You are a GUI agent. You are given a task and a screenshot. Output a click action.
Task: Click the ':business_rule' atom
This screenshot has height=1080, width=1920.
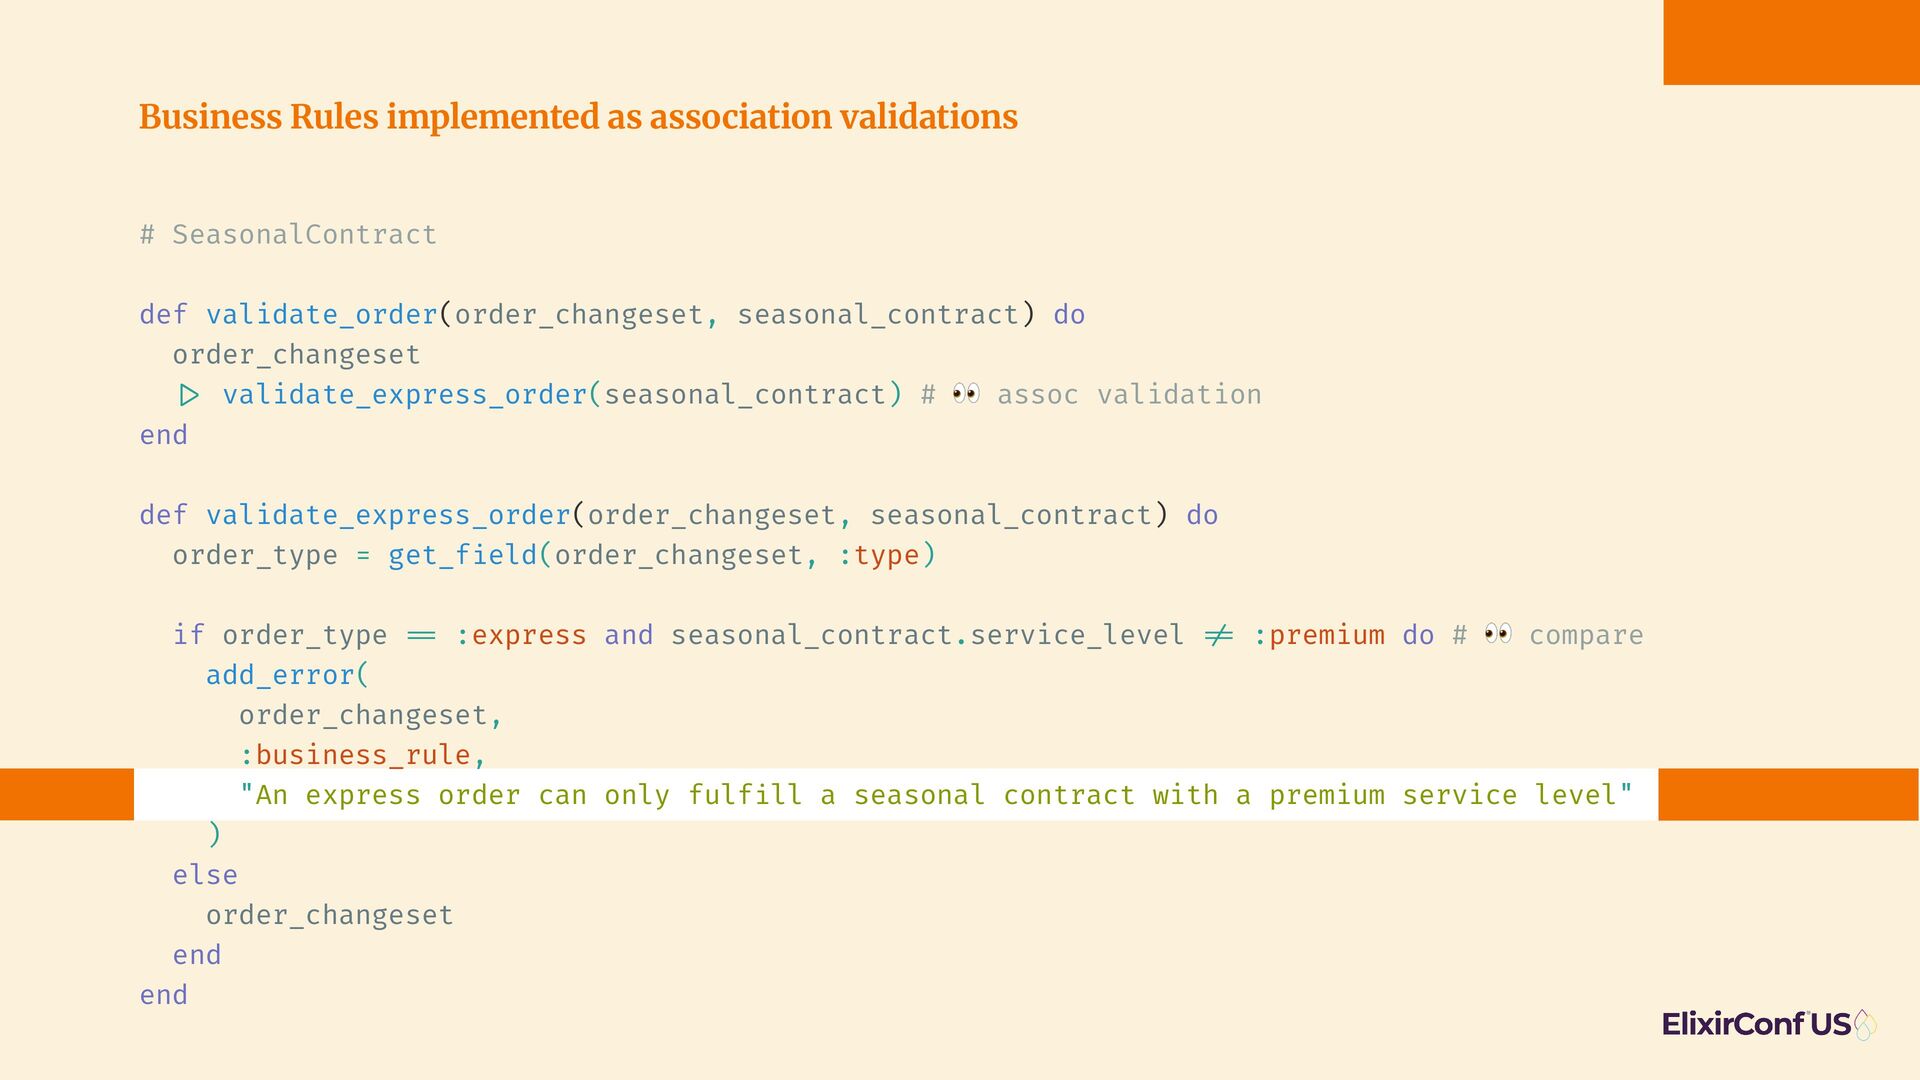pos(355,755)
